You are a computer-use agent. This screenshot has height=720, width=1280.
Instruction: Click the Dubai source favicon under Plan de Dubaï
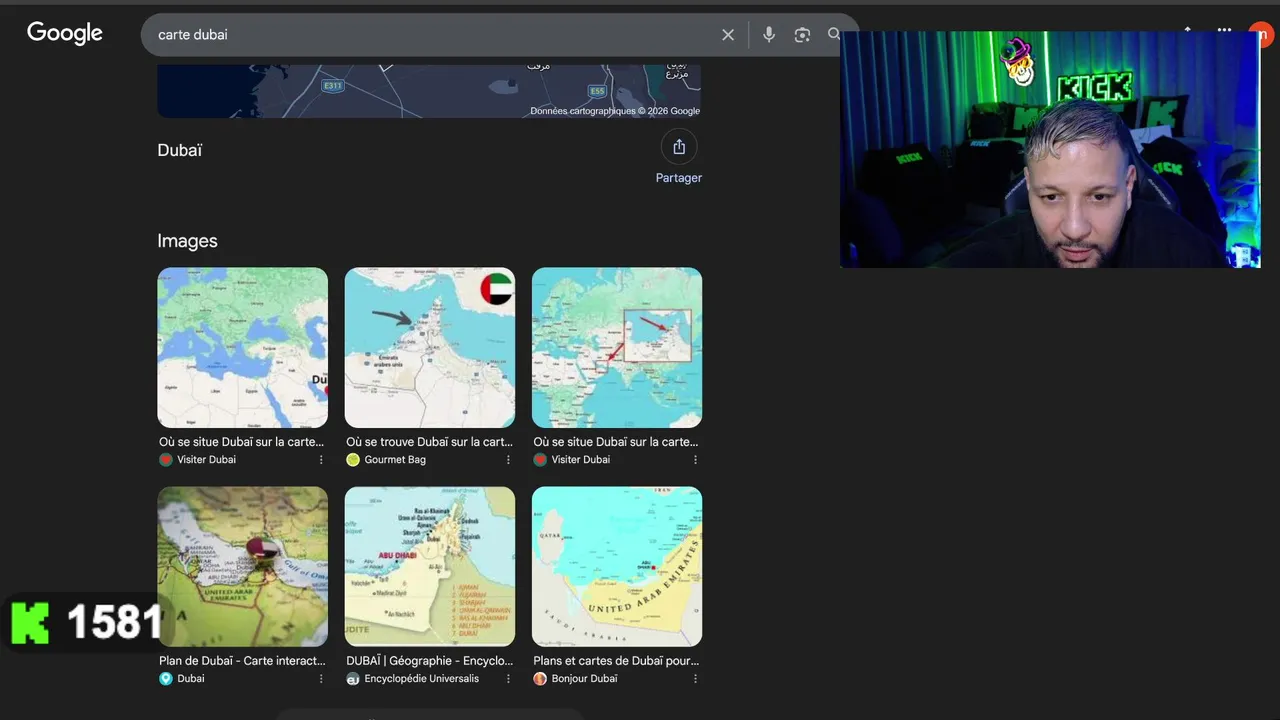(x=166, y=679)
